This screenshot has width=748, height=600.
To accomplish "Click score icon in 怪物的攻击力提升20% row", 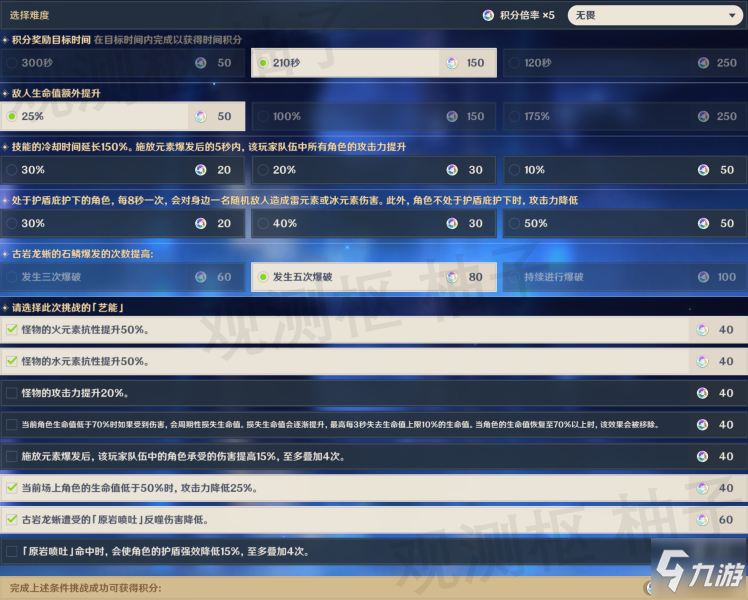I will [702, 393].
